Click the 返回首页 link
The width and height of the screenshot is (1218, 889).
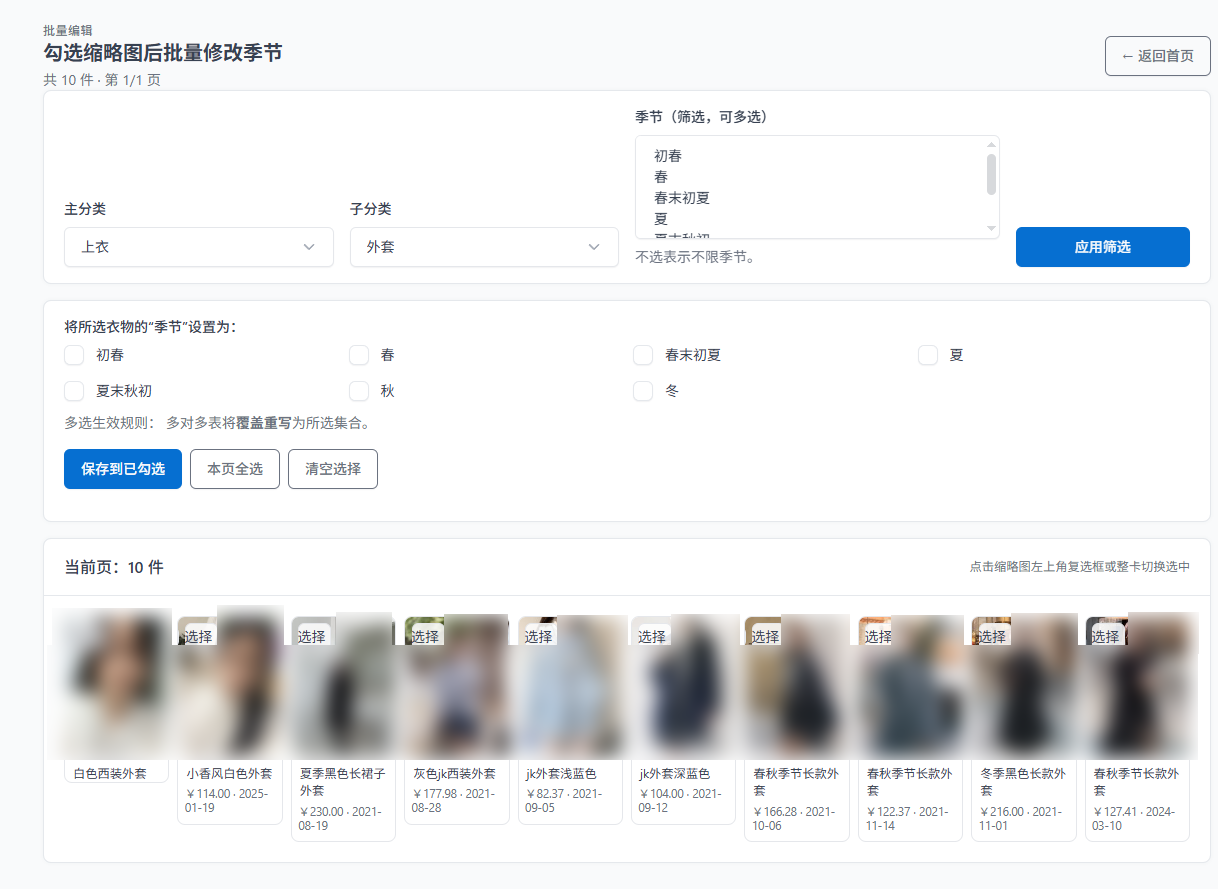(x=1157, y=55)
